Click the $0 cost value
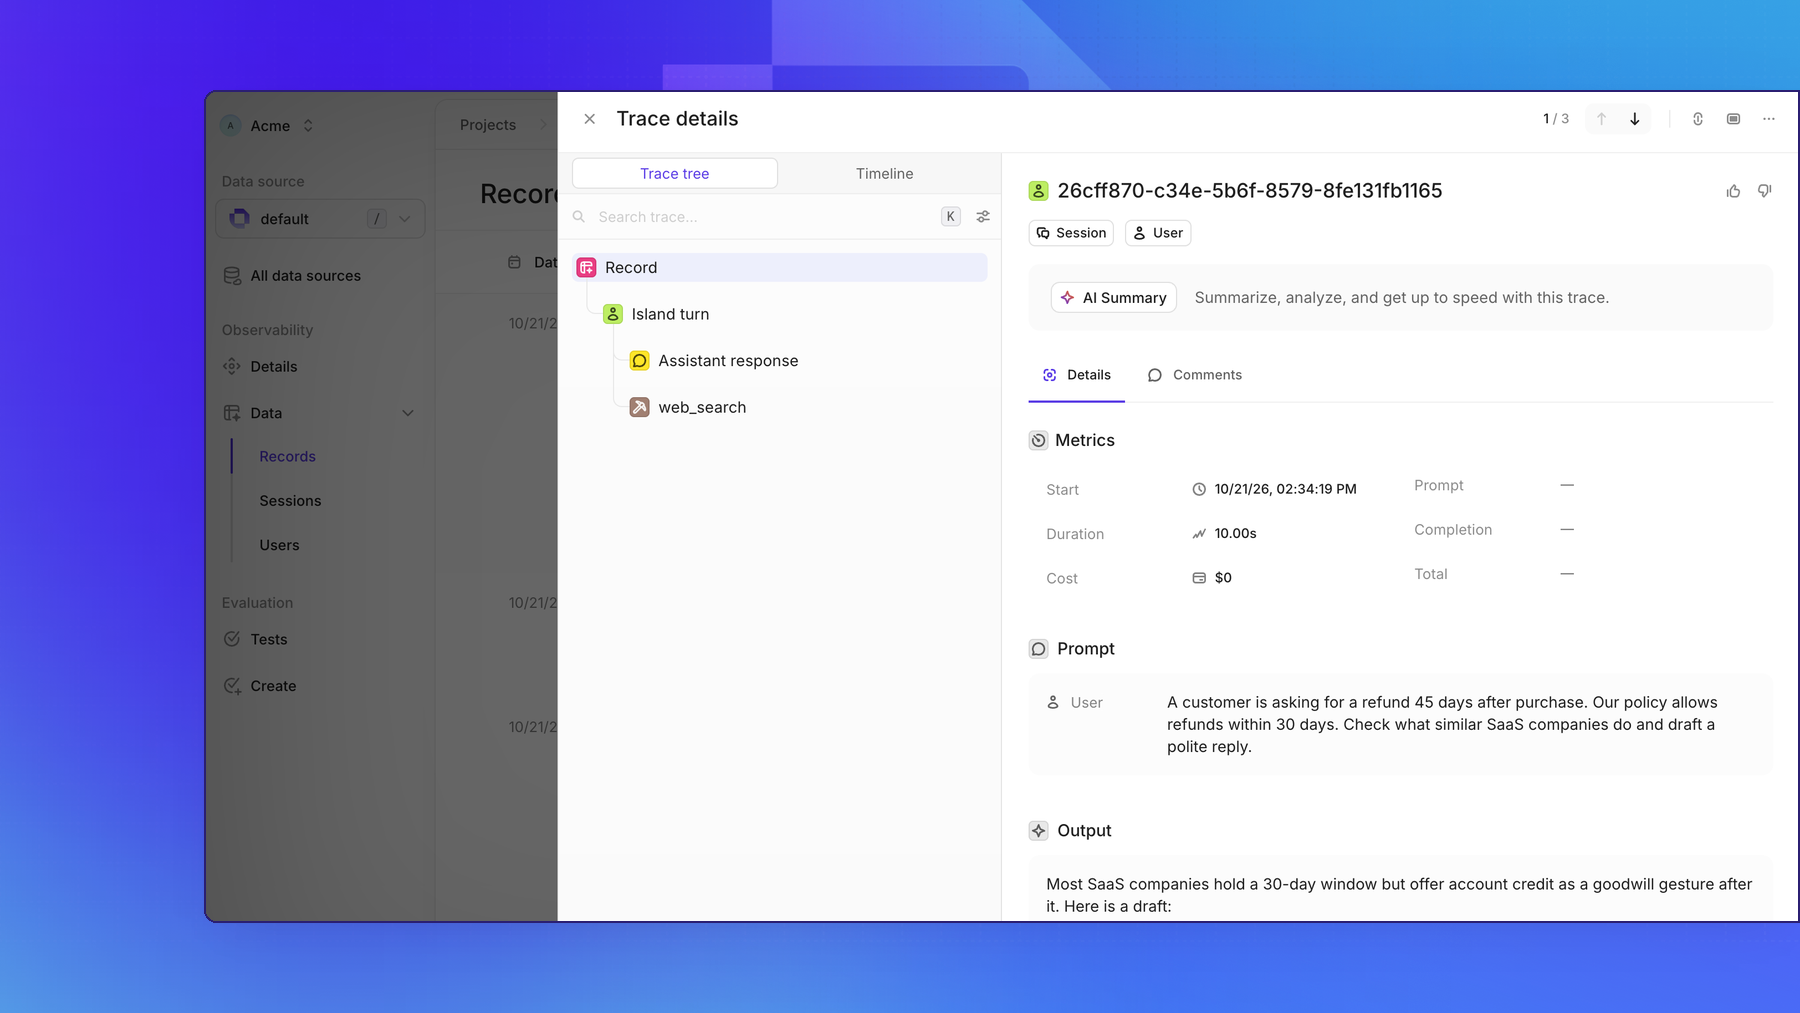Image resolution: width=1800 pixels, height=1013 pixels. [x=1223, y=578]
